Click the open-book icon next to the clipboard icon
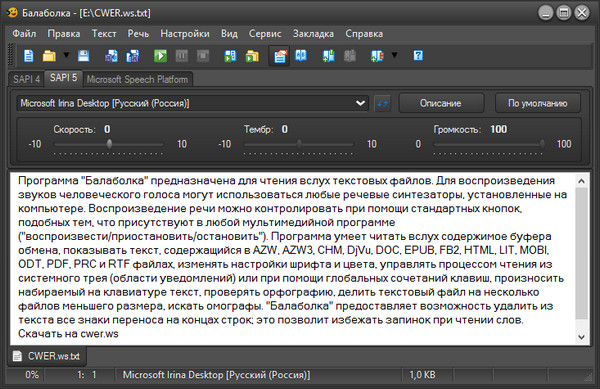 [301, 56]
